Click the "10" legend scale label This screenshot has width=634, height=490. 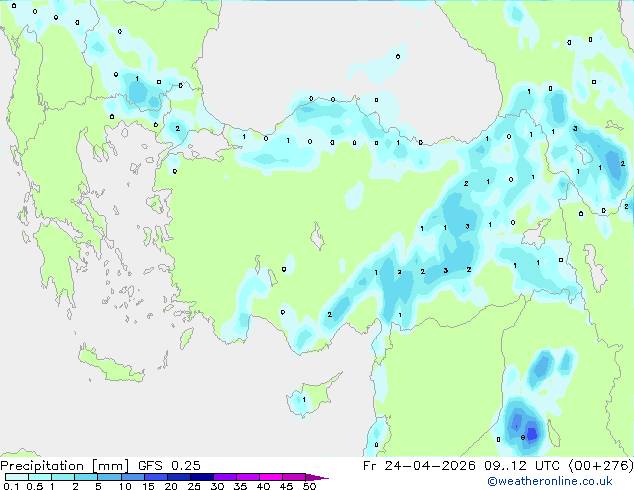click(x=125, y=486)
